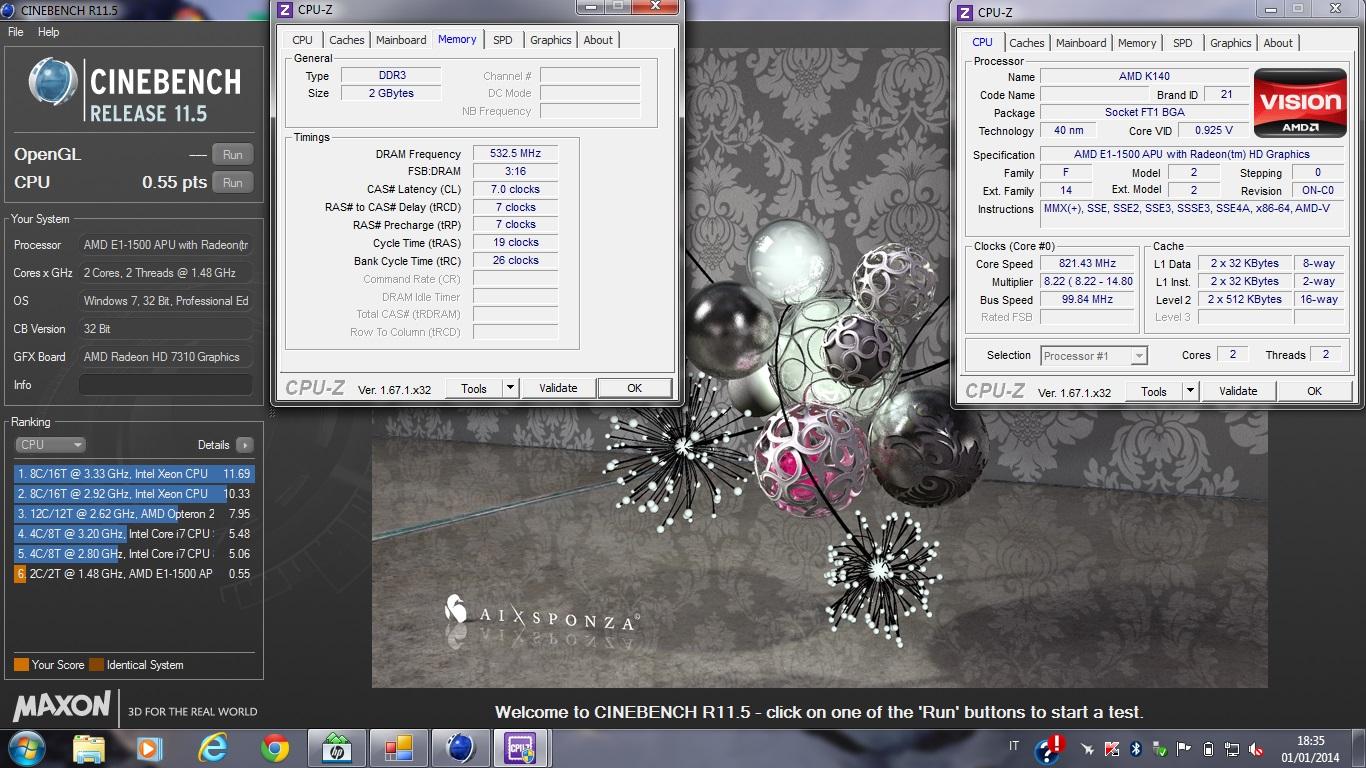Click Validate in Memory CPU-Z window
Image resolution: width=1366 pixels, height=768 pixels.
tap(558, 388)
